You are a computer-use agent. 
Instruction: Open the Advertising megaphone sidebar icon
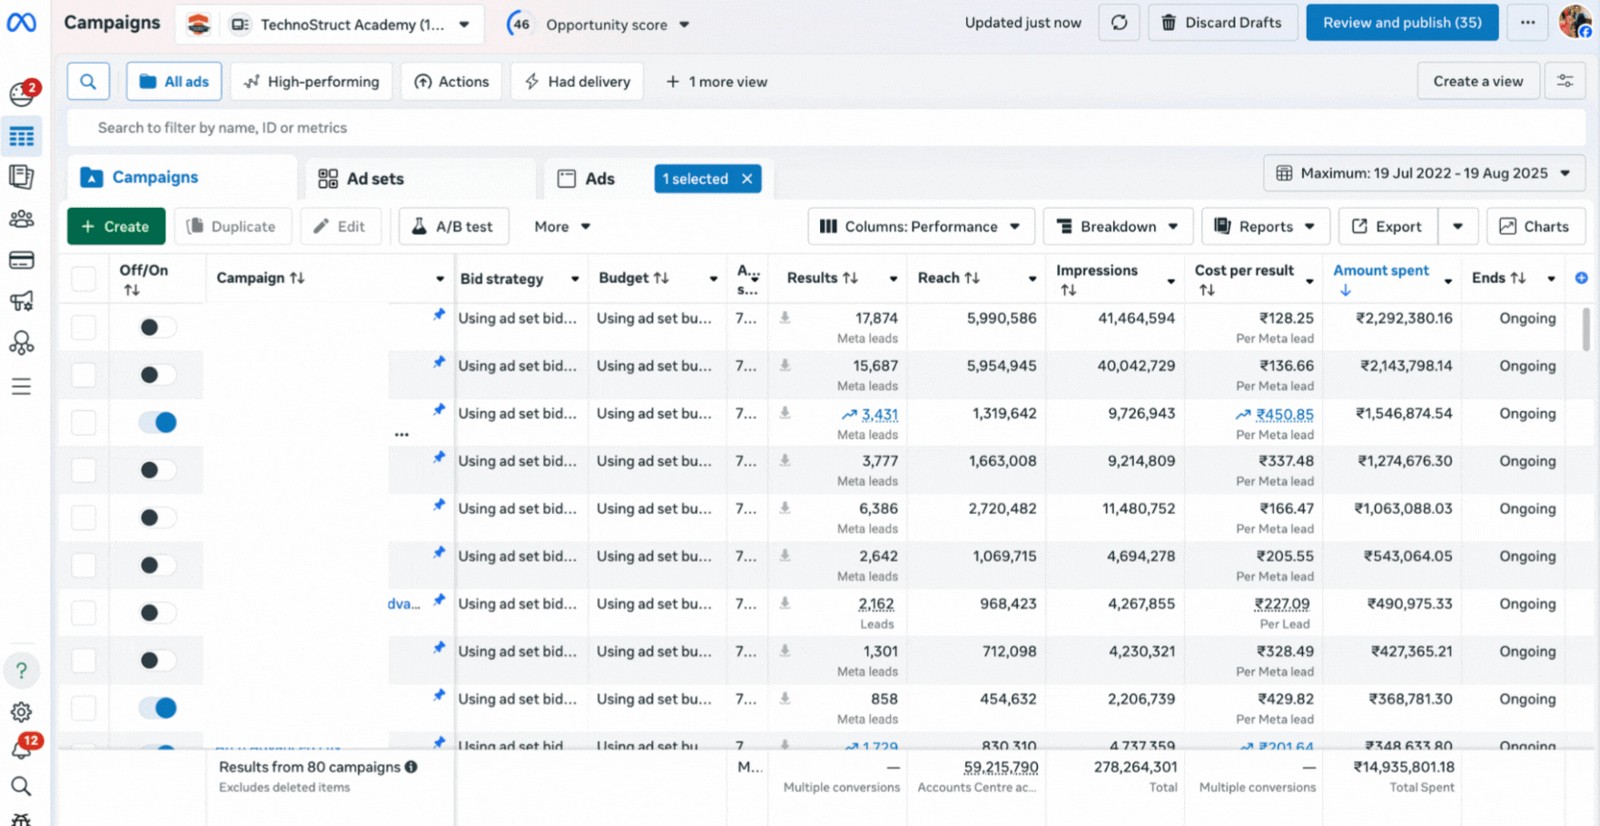(21, 301)
